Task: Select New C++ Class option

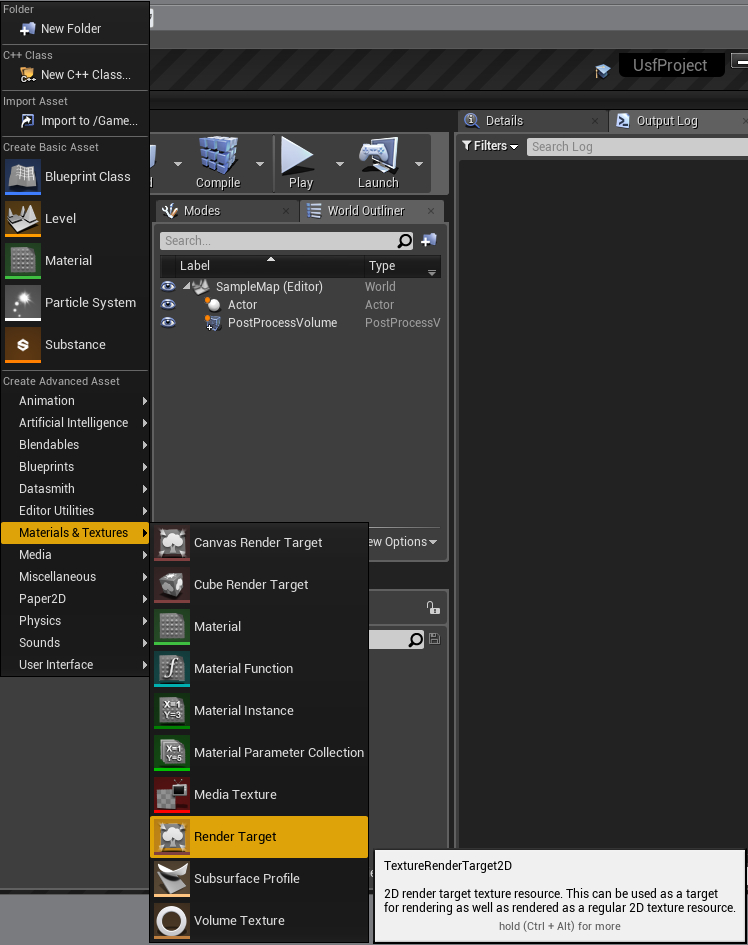Action: click(x=75, y=75)
